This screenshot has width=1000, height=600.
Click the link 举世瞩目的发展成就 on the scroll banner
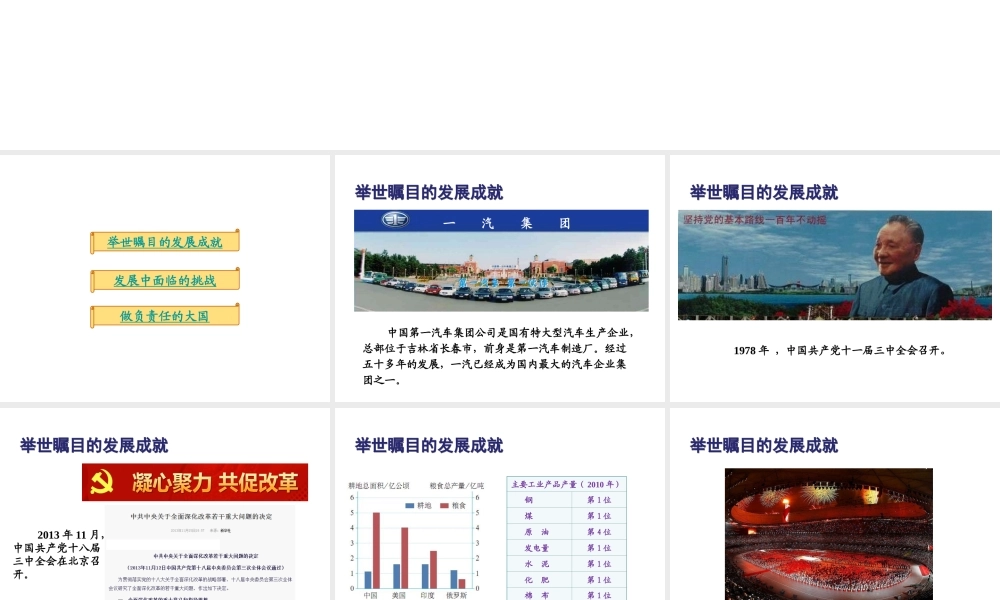tap(165, 242)
